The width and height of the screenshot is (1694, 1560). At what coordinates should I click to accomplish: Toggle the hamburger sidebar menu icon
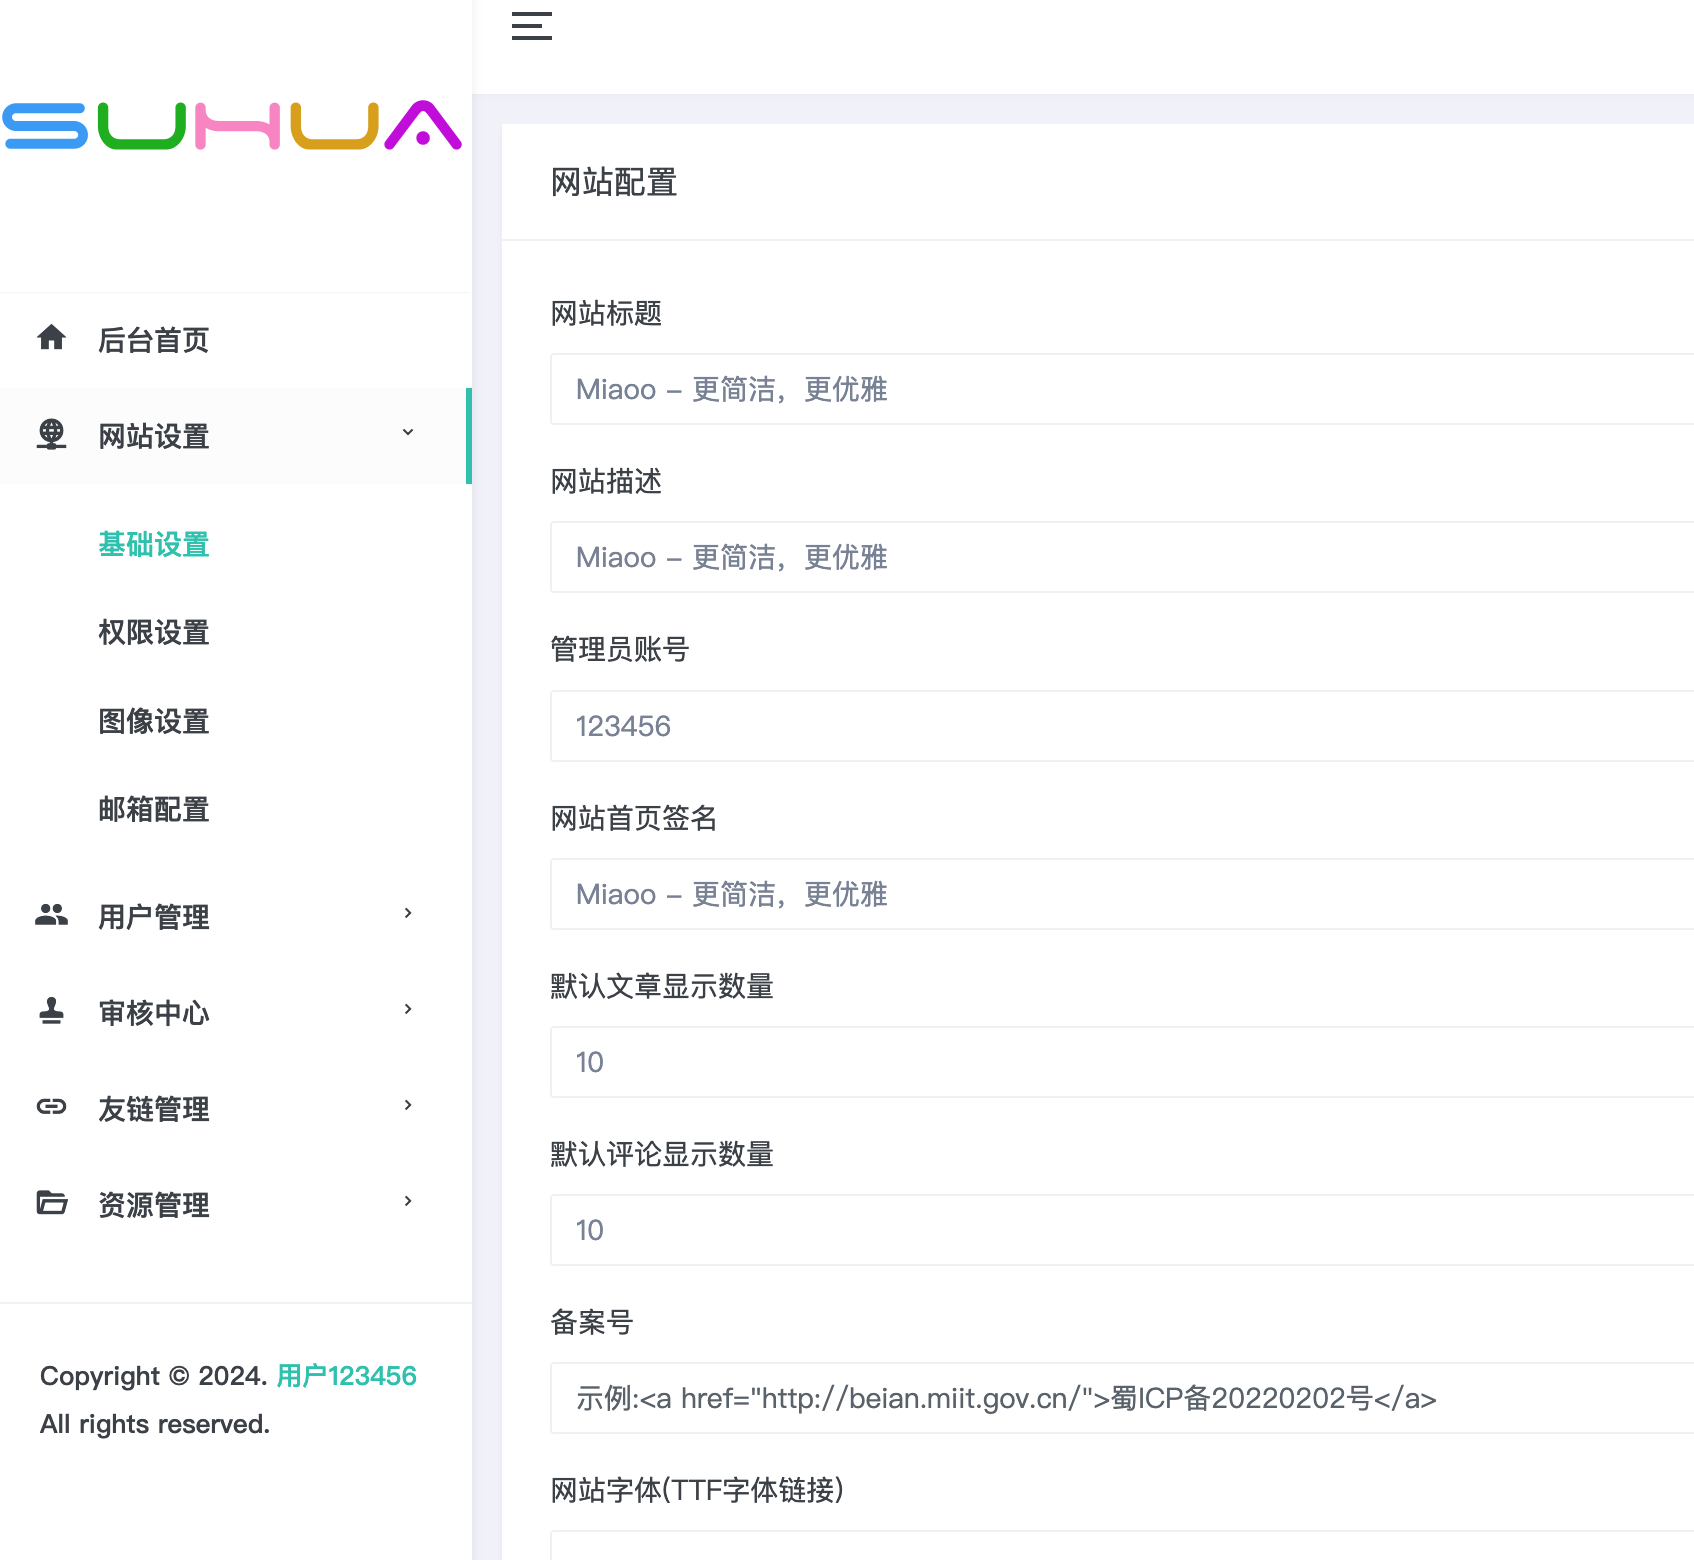click(532, 26)
